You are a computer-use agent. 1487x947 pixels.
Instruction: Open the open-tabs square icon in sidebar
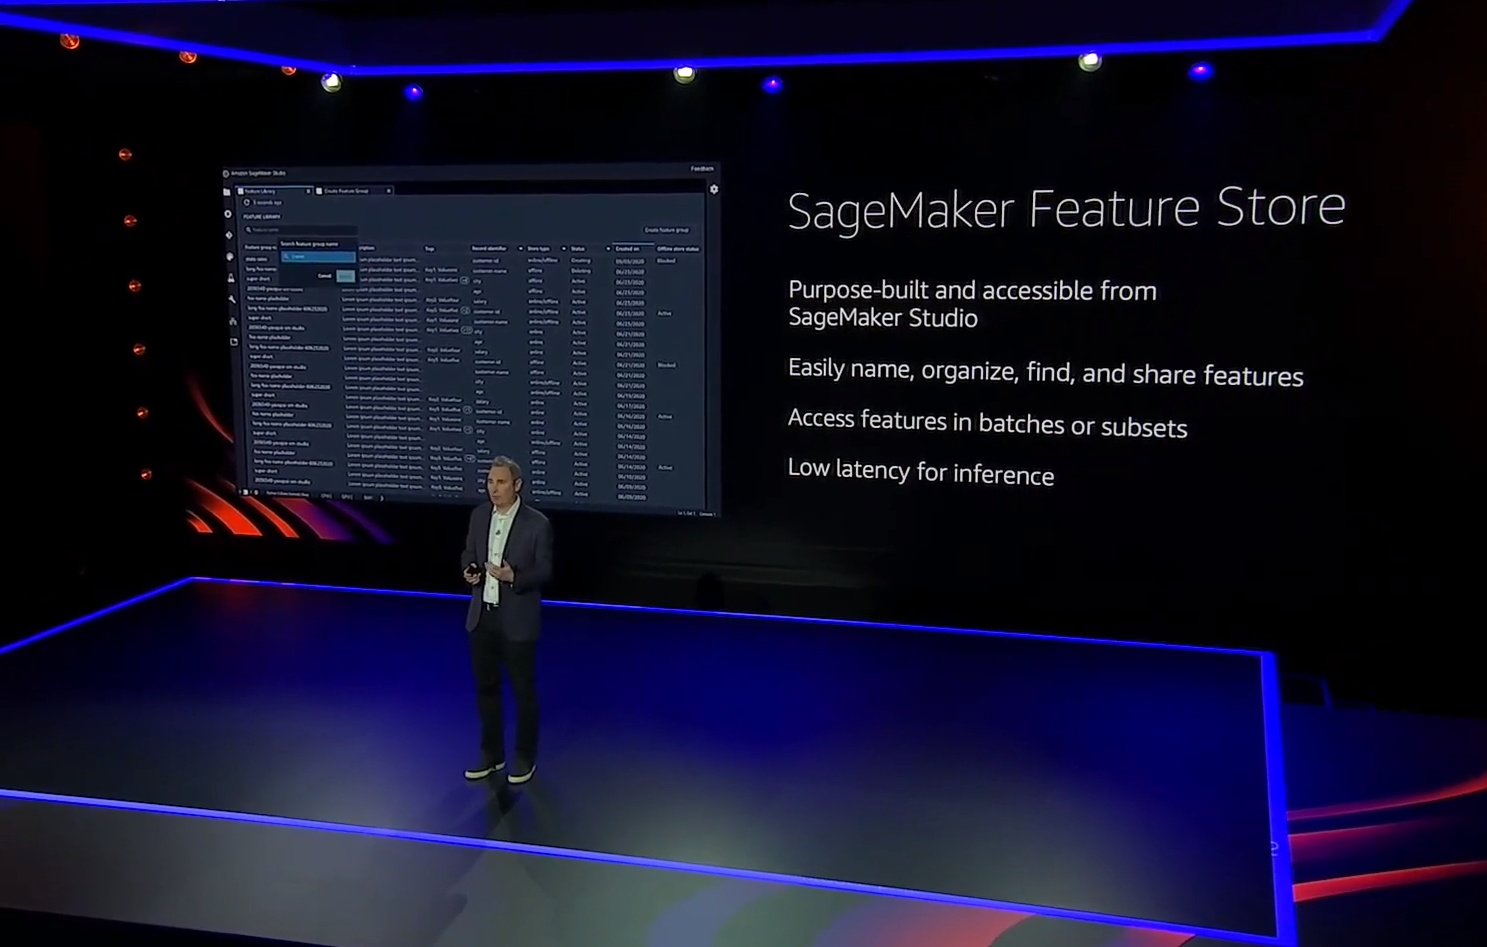click(x=234, y=342)
